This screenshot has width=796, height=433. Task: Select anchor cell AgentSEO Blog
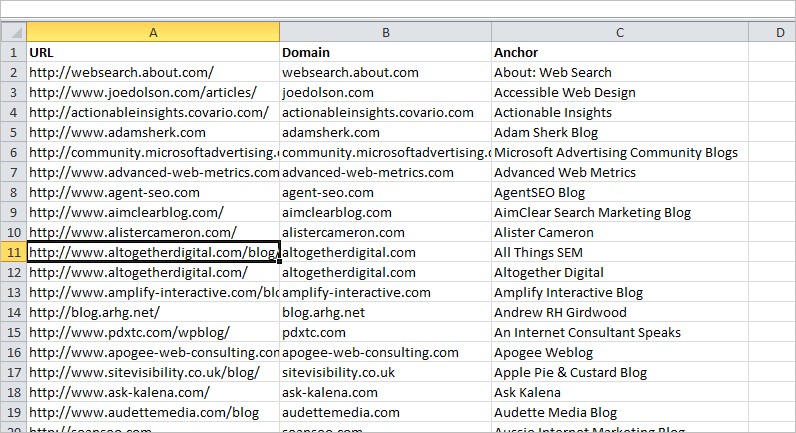click(620, 192)
